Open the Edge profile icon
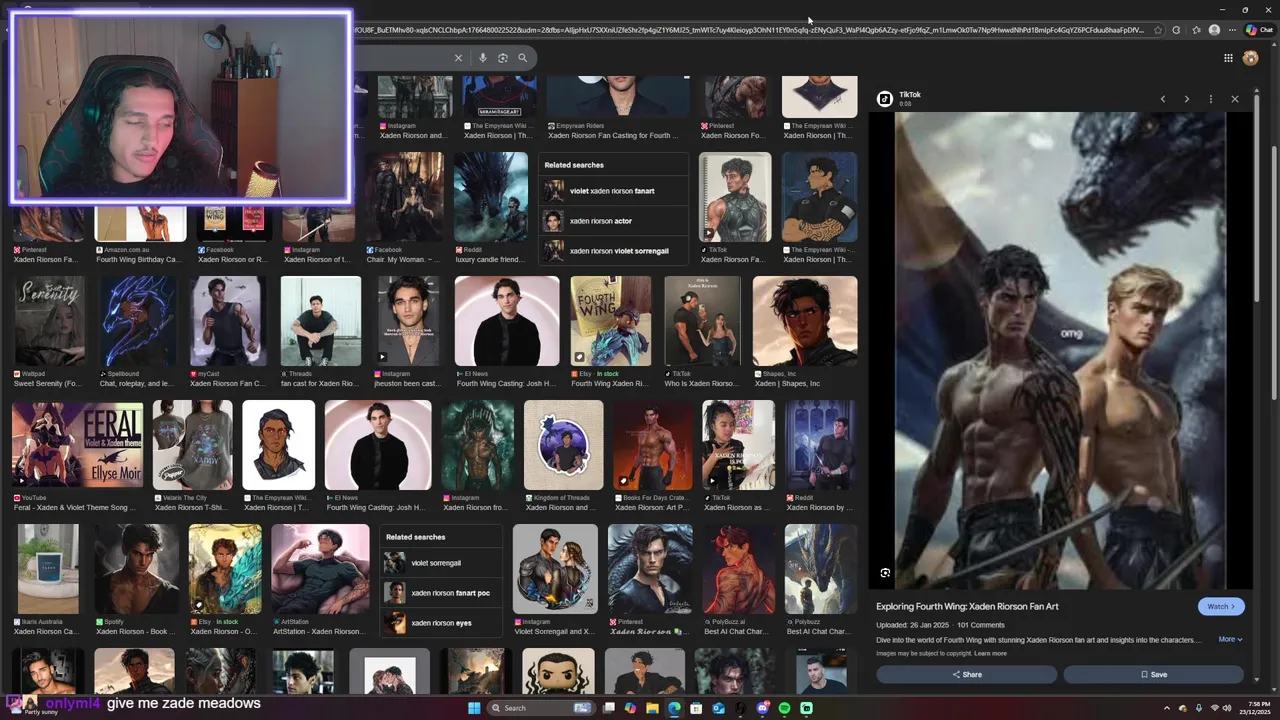1280x720 pixels. pos(1214,30)
